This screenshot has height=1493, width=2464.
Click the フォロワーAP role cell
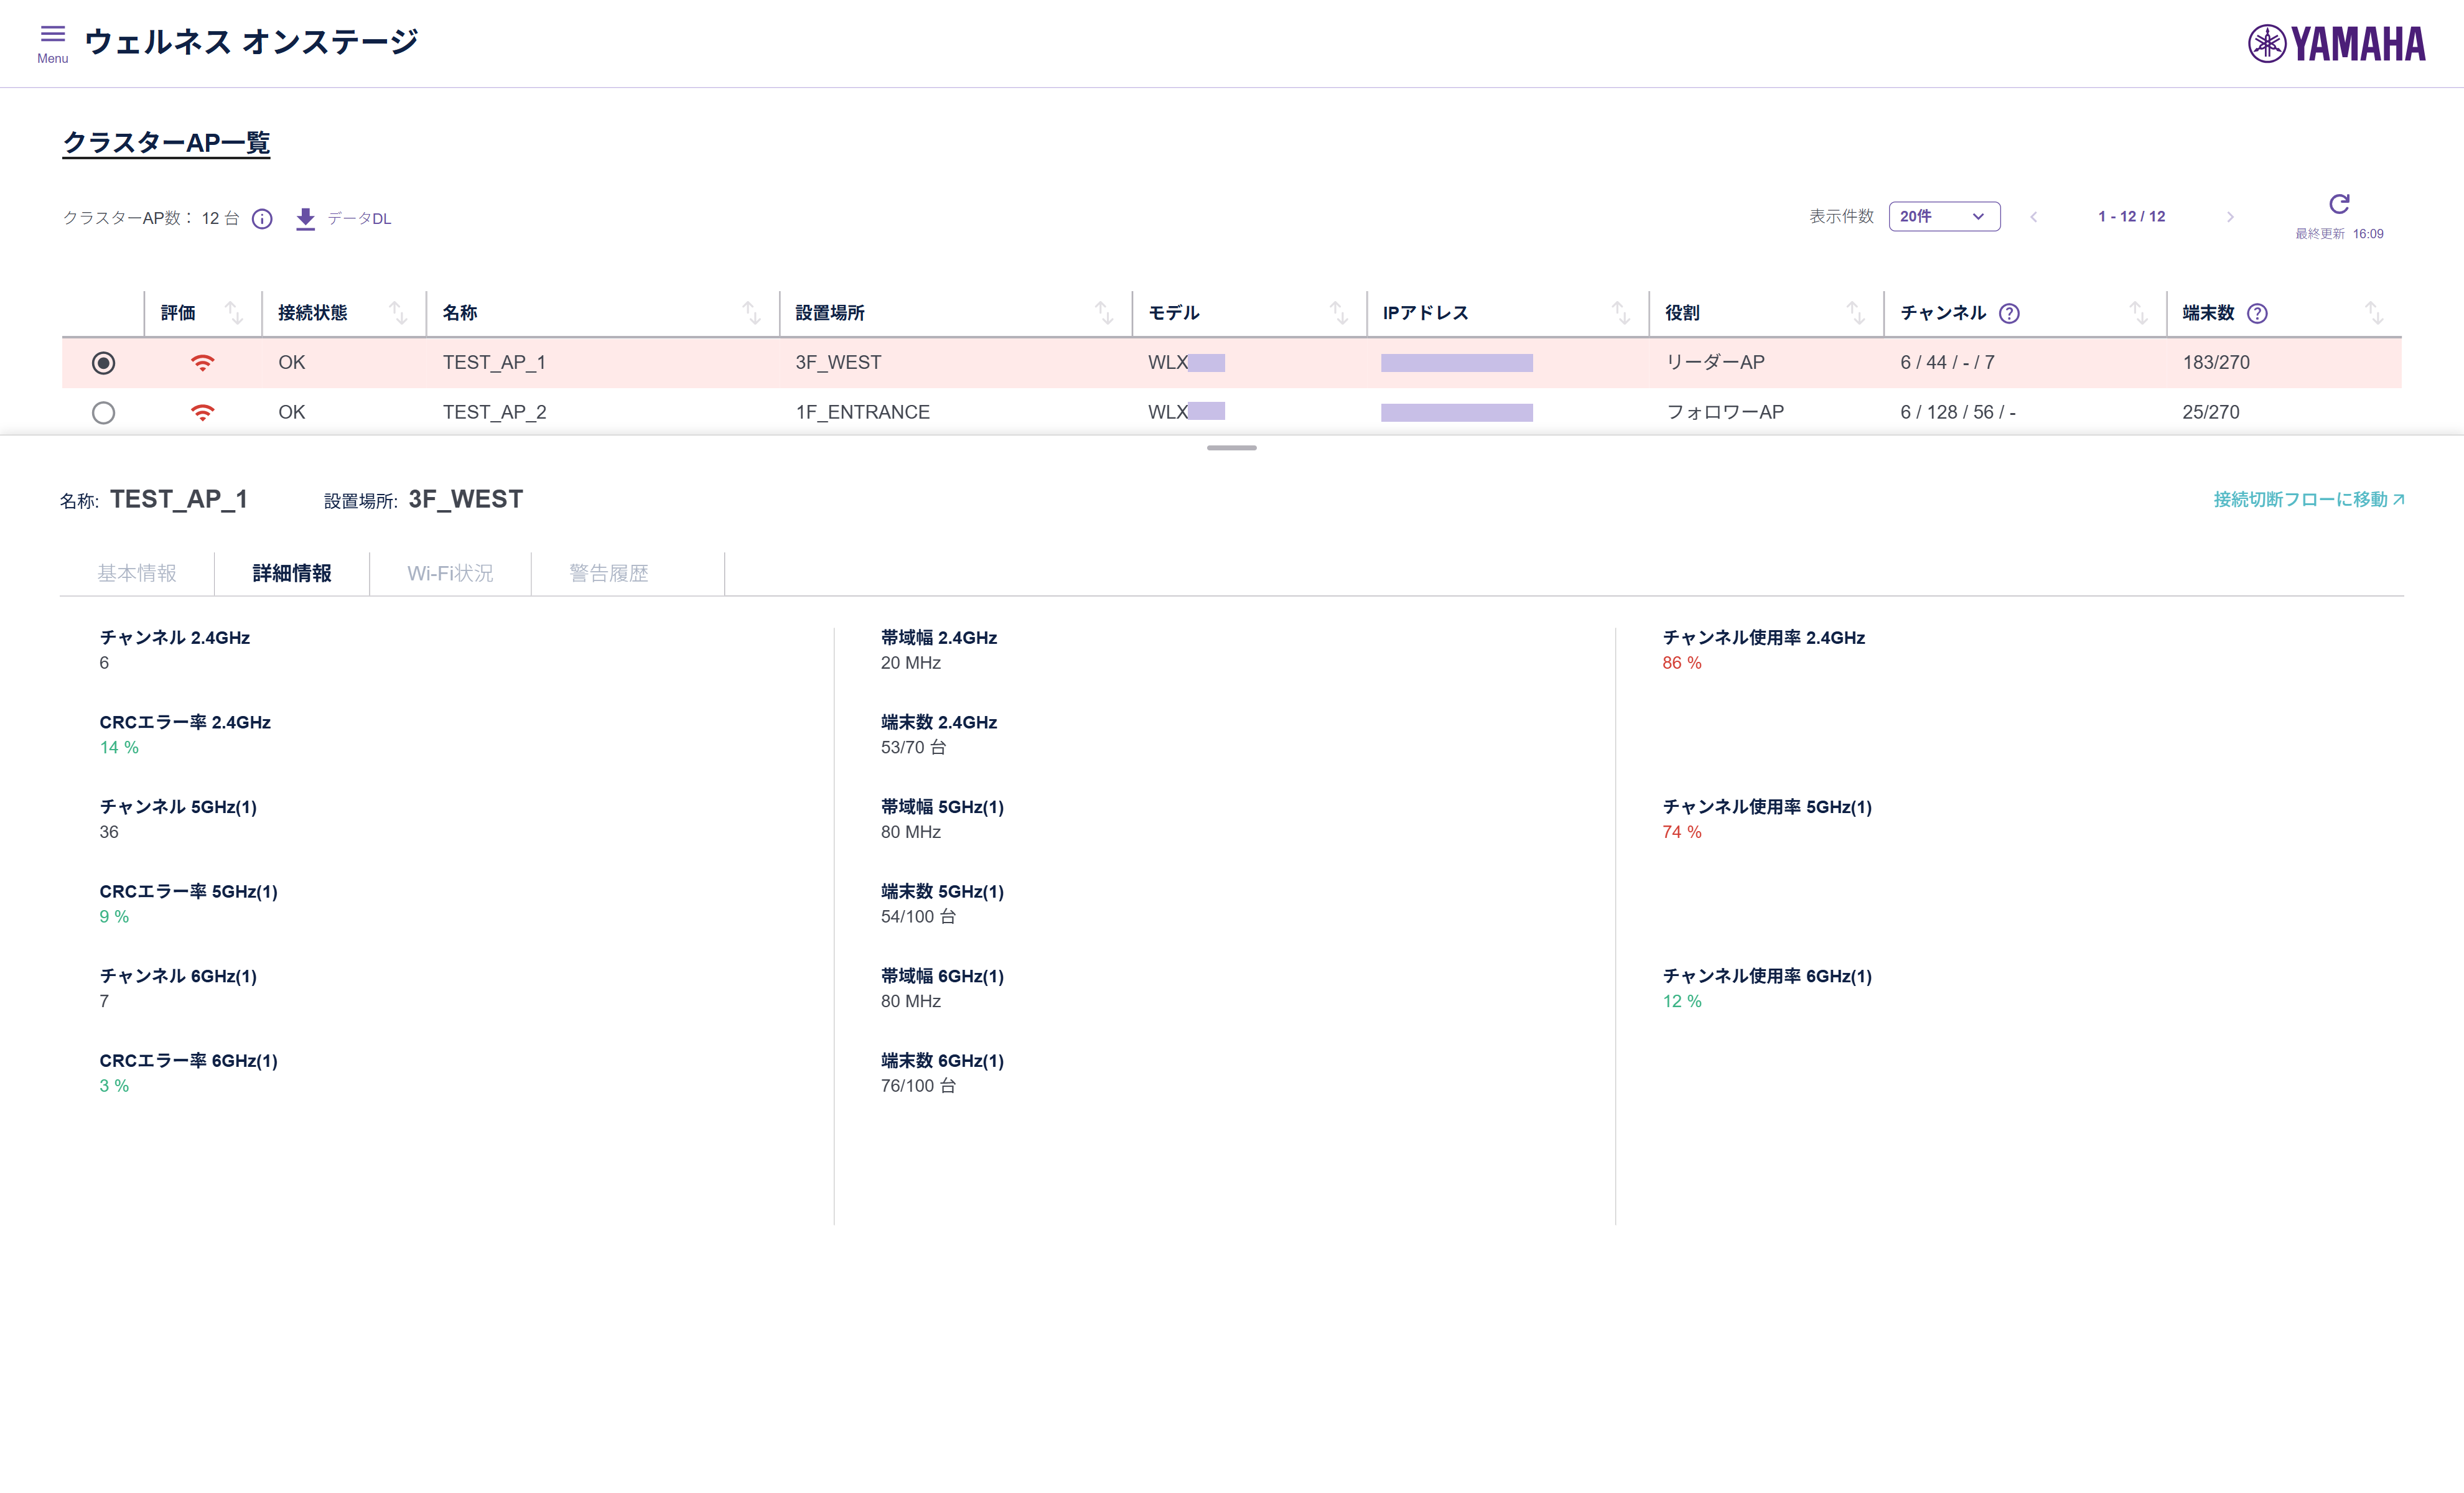pos(1725,412)
